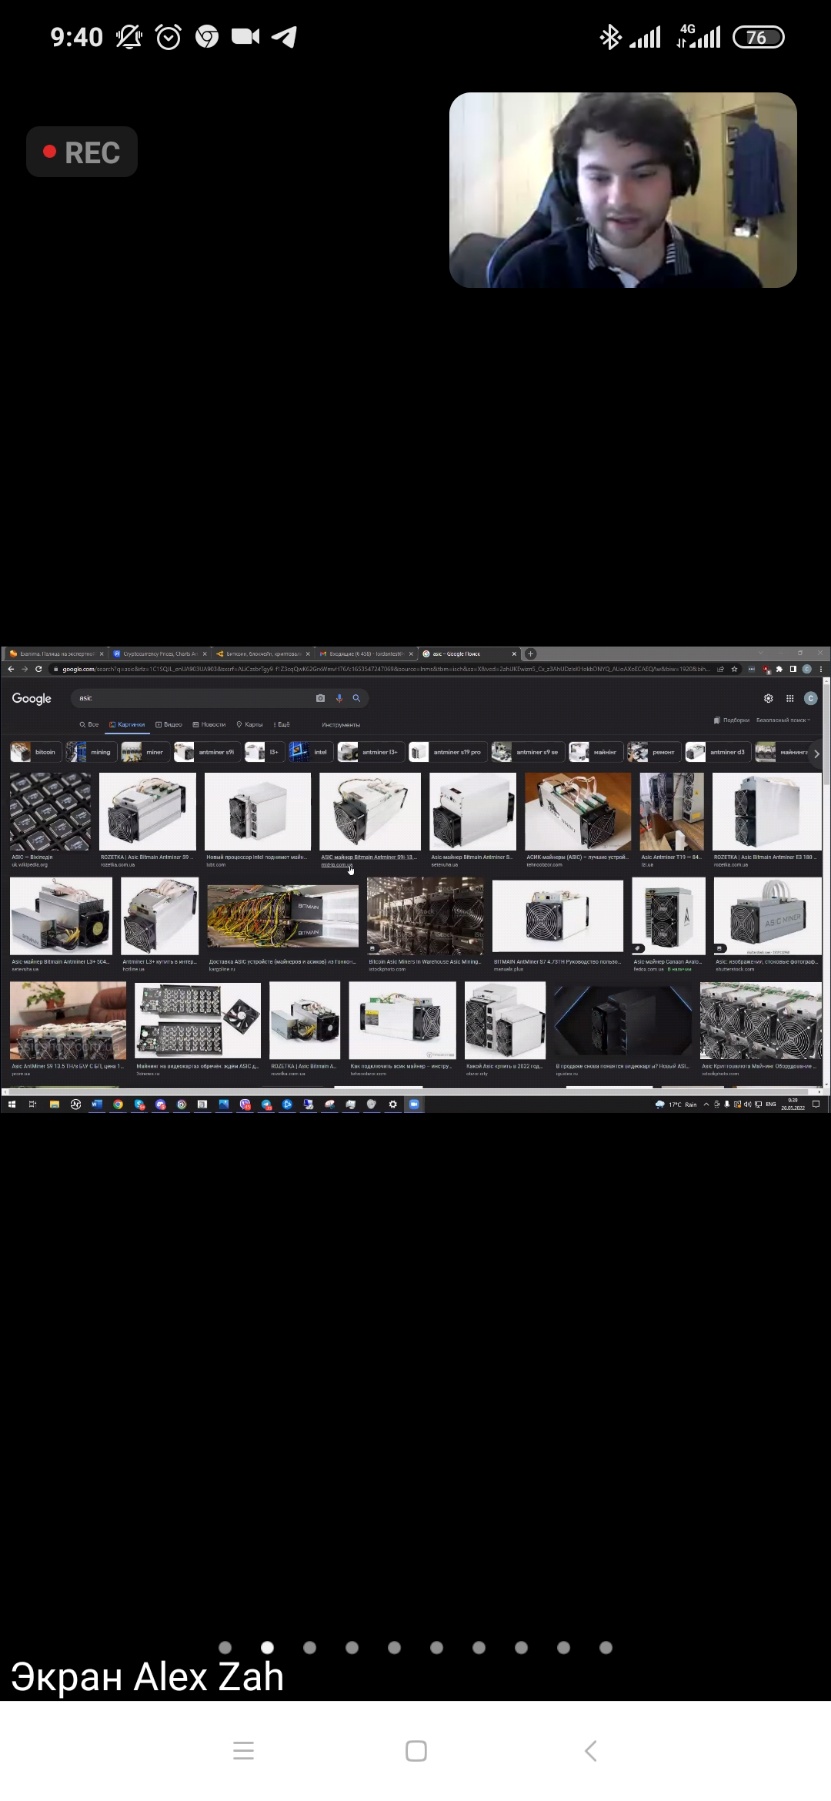Image resolution: width=831 pixels, height=1801 pixels.
Task: Select the "antminer s19 pro" chip
Action: click(x=447, y=752)
